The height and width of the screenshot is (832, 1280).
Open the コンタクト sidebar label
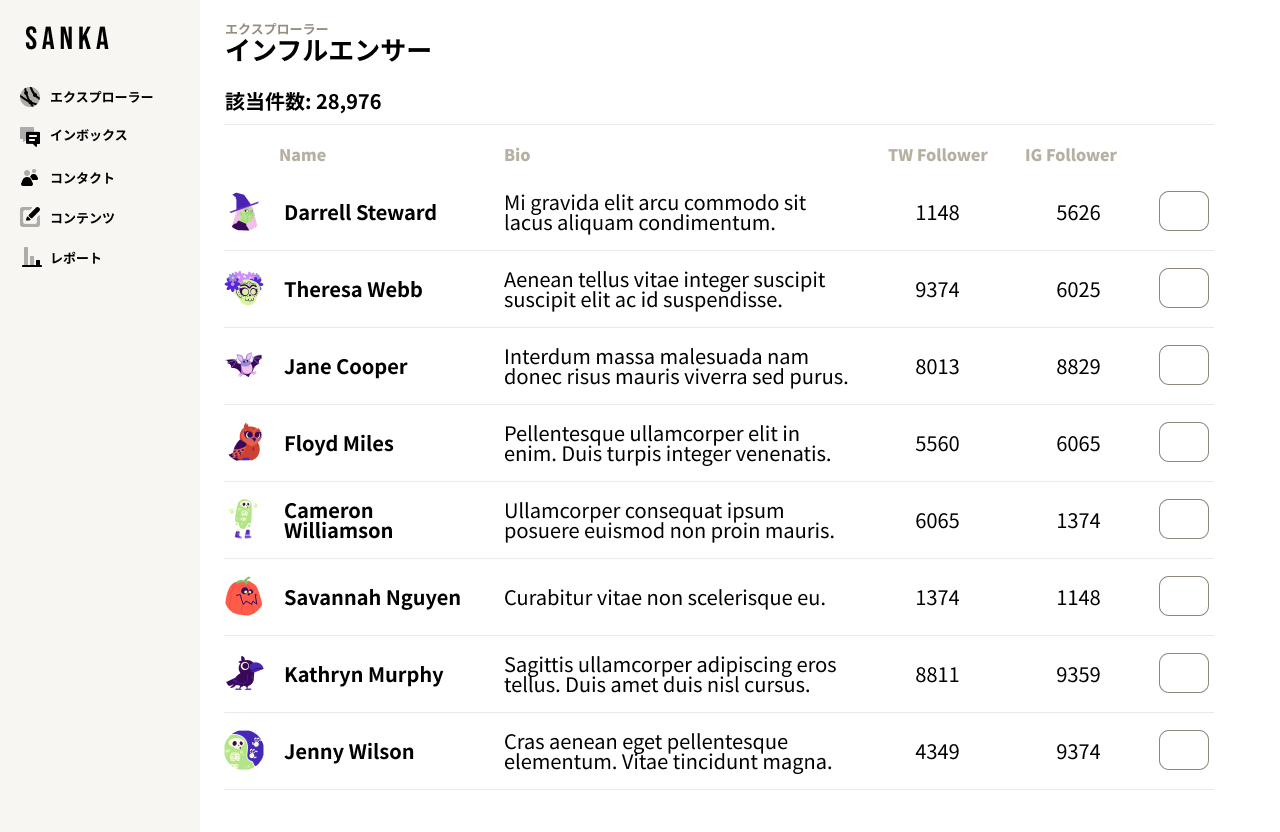pos(82,178)
